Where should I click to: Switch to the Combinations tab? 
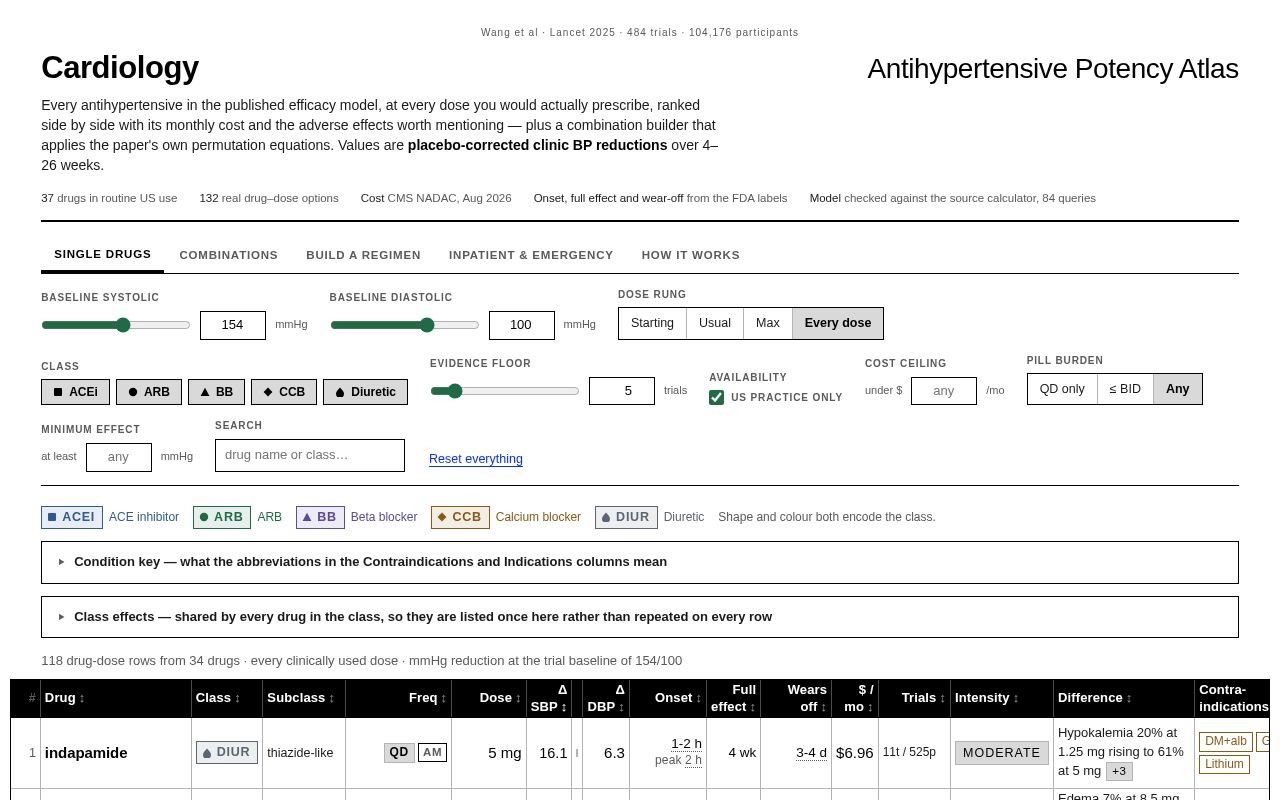coord(229,255)
